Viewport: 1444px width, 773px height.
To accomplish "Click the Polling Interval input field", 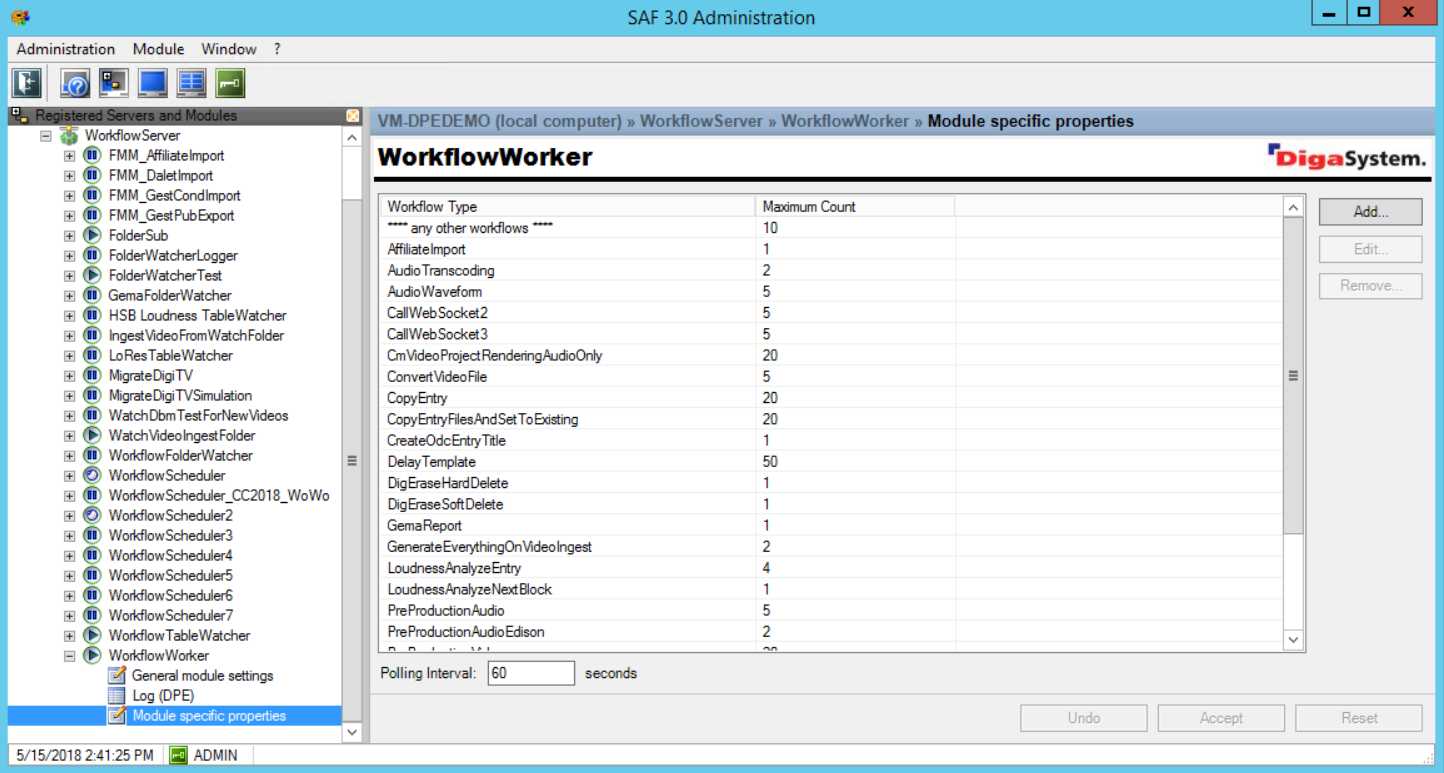I will (530, 673).
